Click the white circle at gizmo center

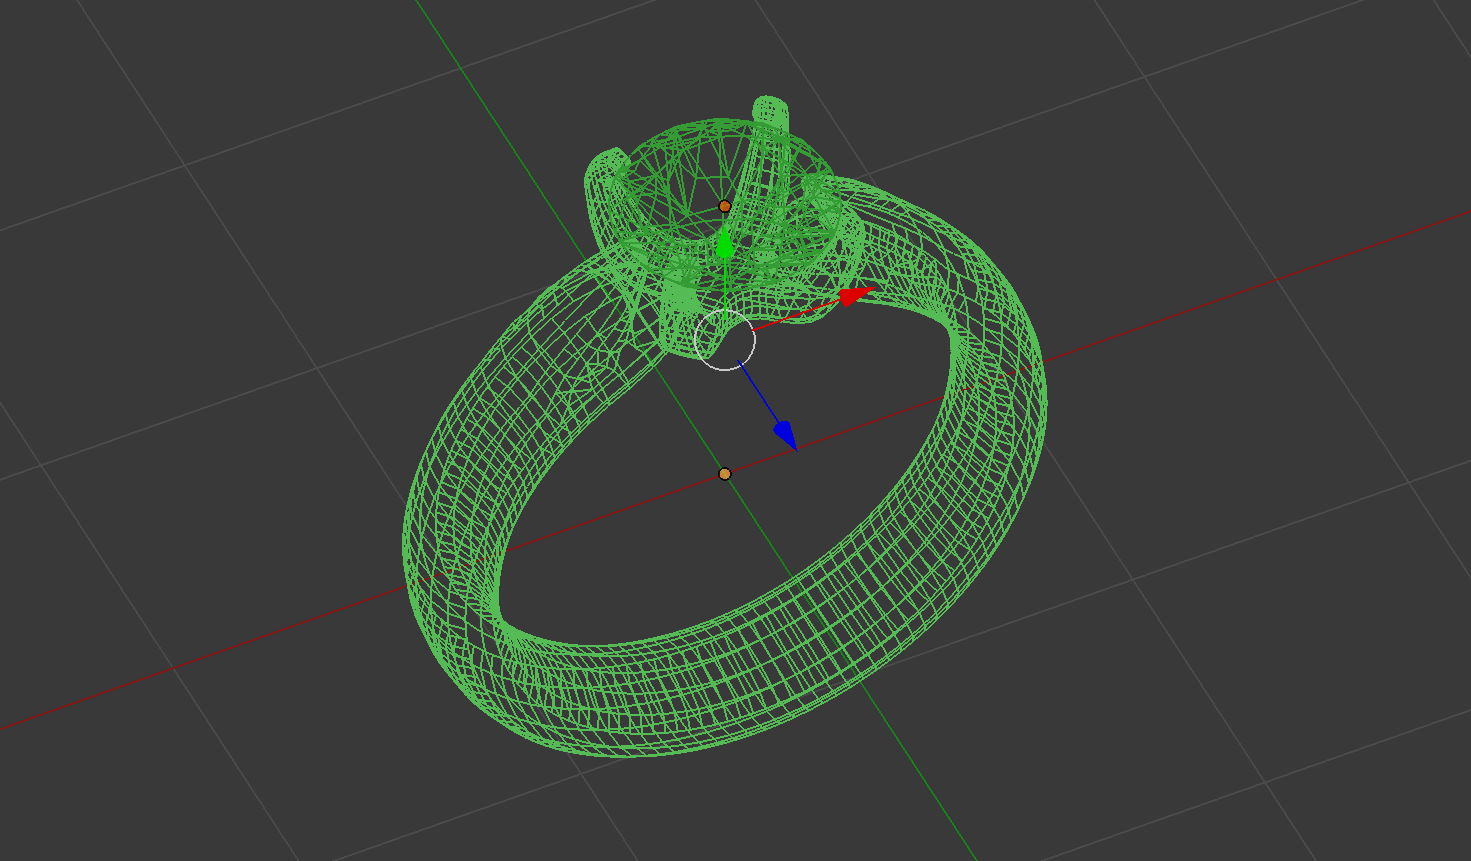(725, 340)
